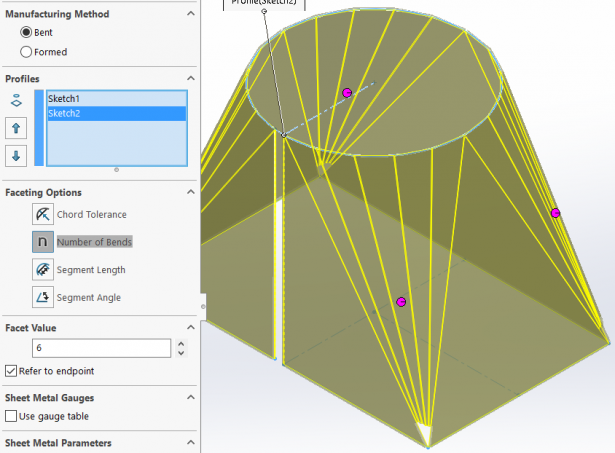Collapse the Manufacturing Method section
The image size is (615, 453).
(191, 14)
